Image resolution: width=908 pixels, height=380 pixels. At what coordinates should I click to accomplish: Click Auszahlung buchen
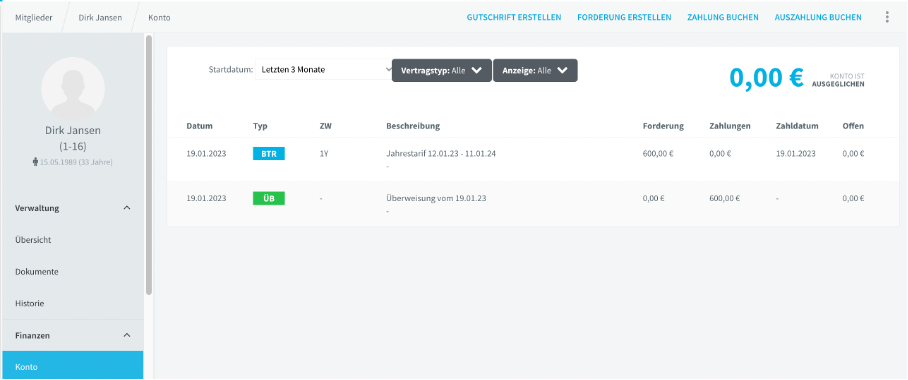(x=818, y=17)
